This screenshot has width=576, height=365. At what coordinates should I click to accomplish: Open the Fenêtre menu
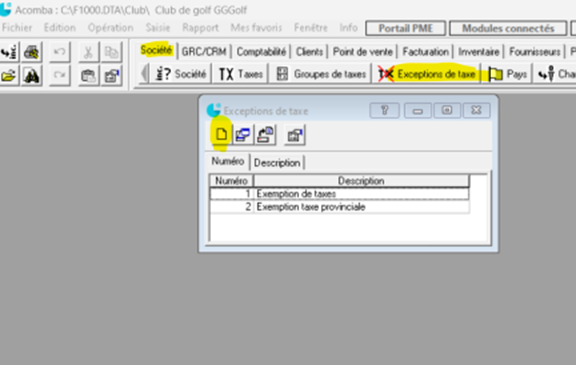click(310, 28)
